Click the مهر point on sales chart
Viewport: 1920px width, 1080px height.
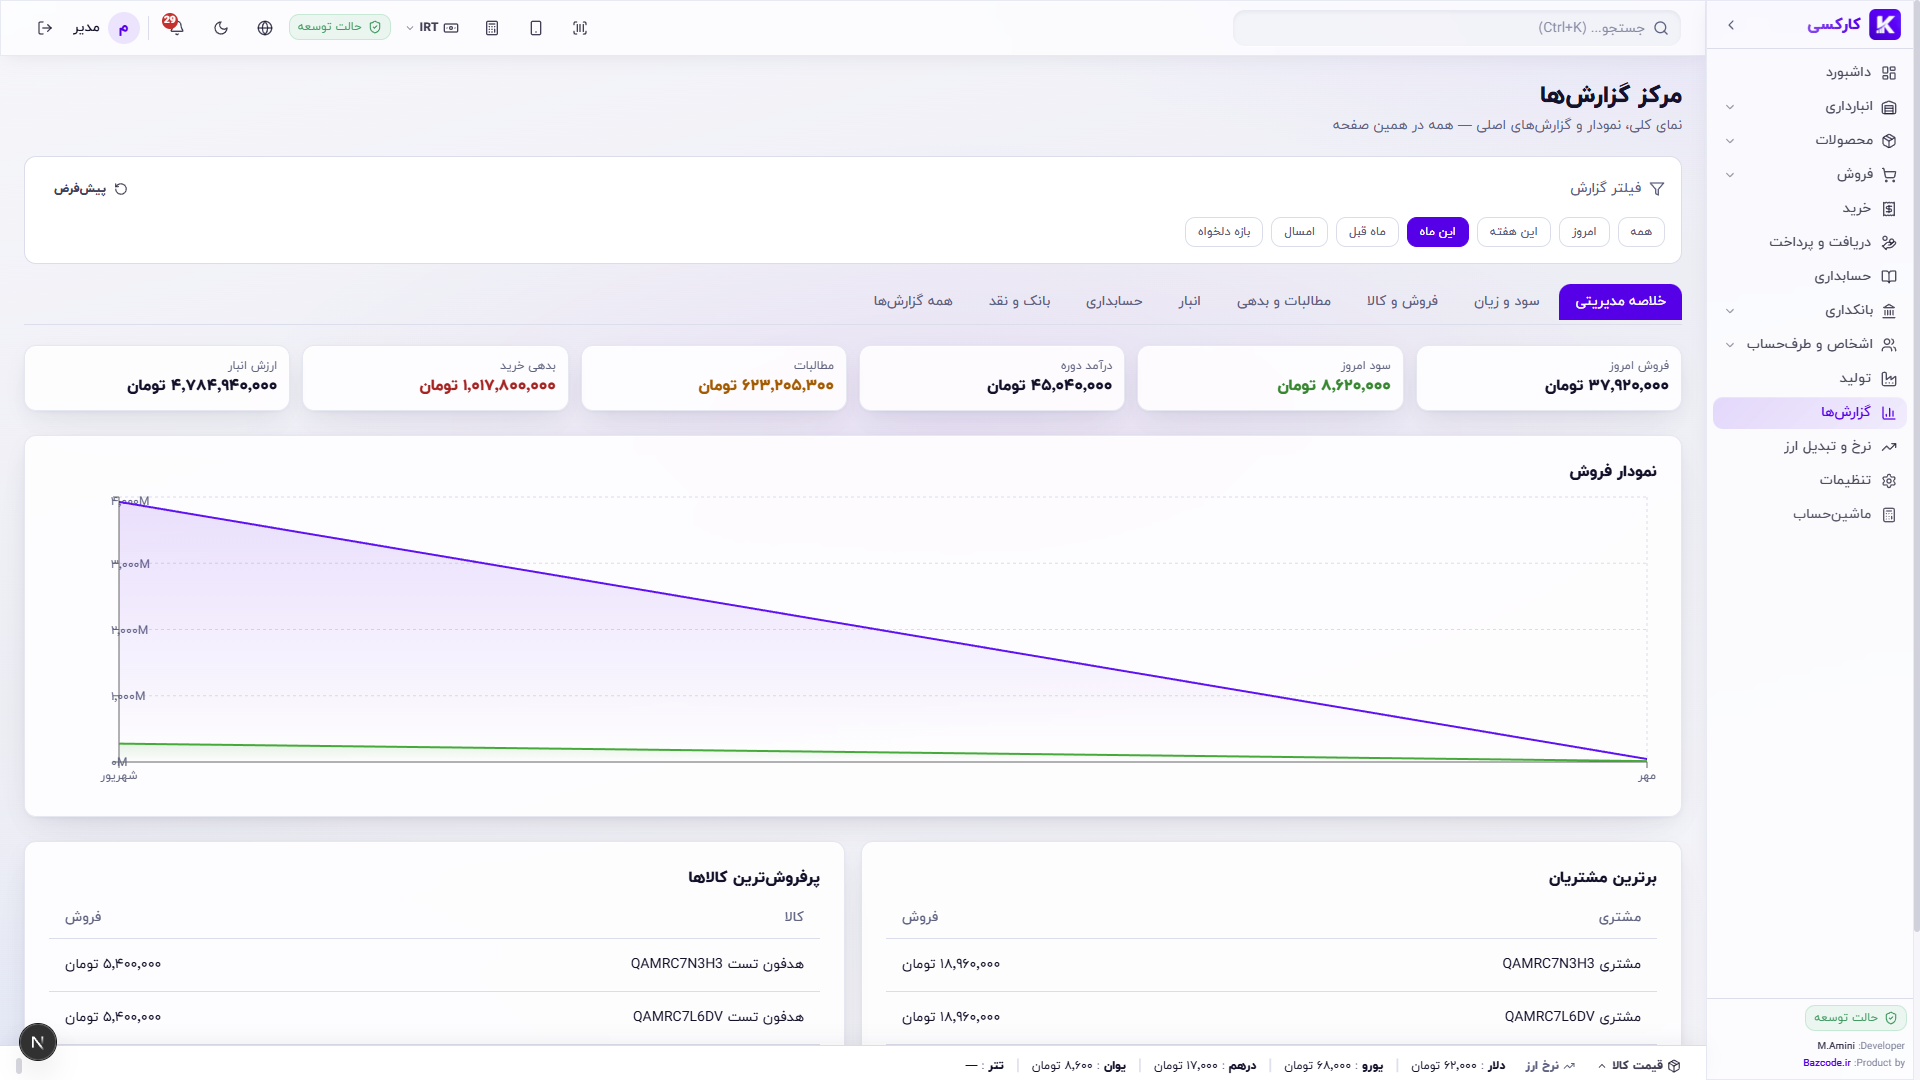tap(1646, 760)
